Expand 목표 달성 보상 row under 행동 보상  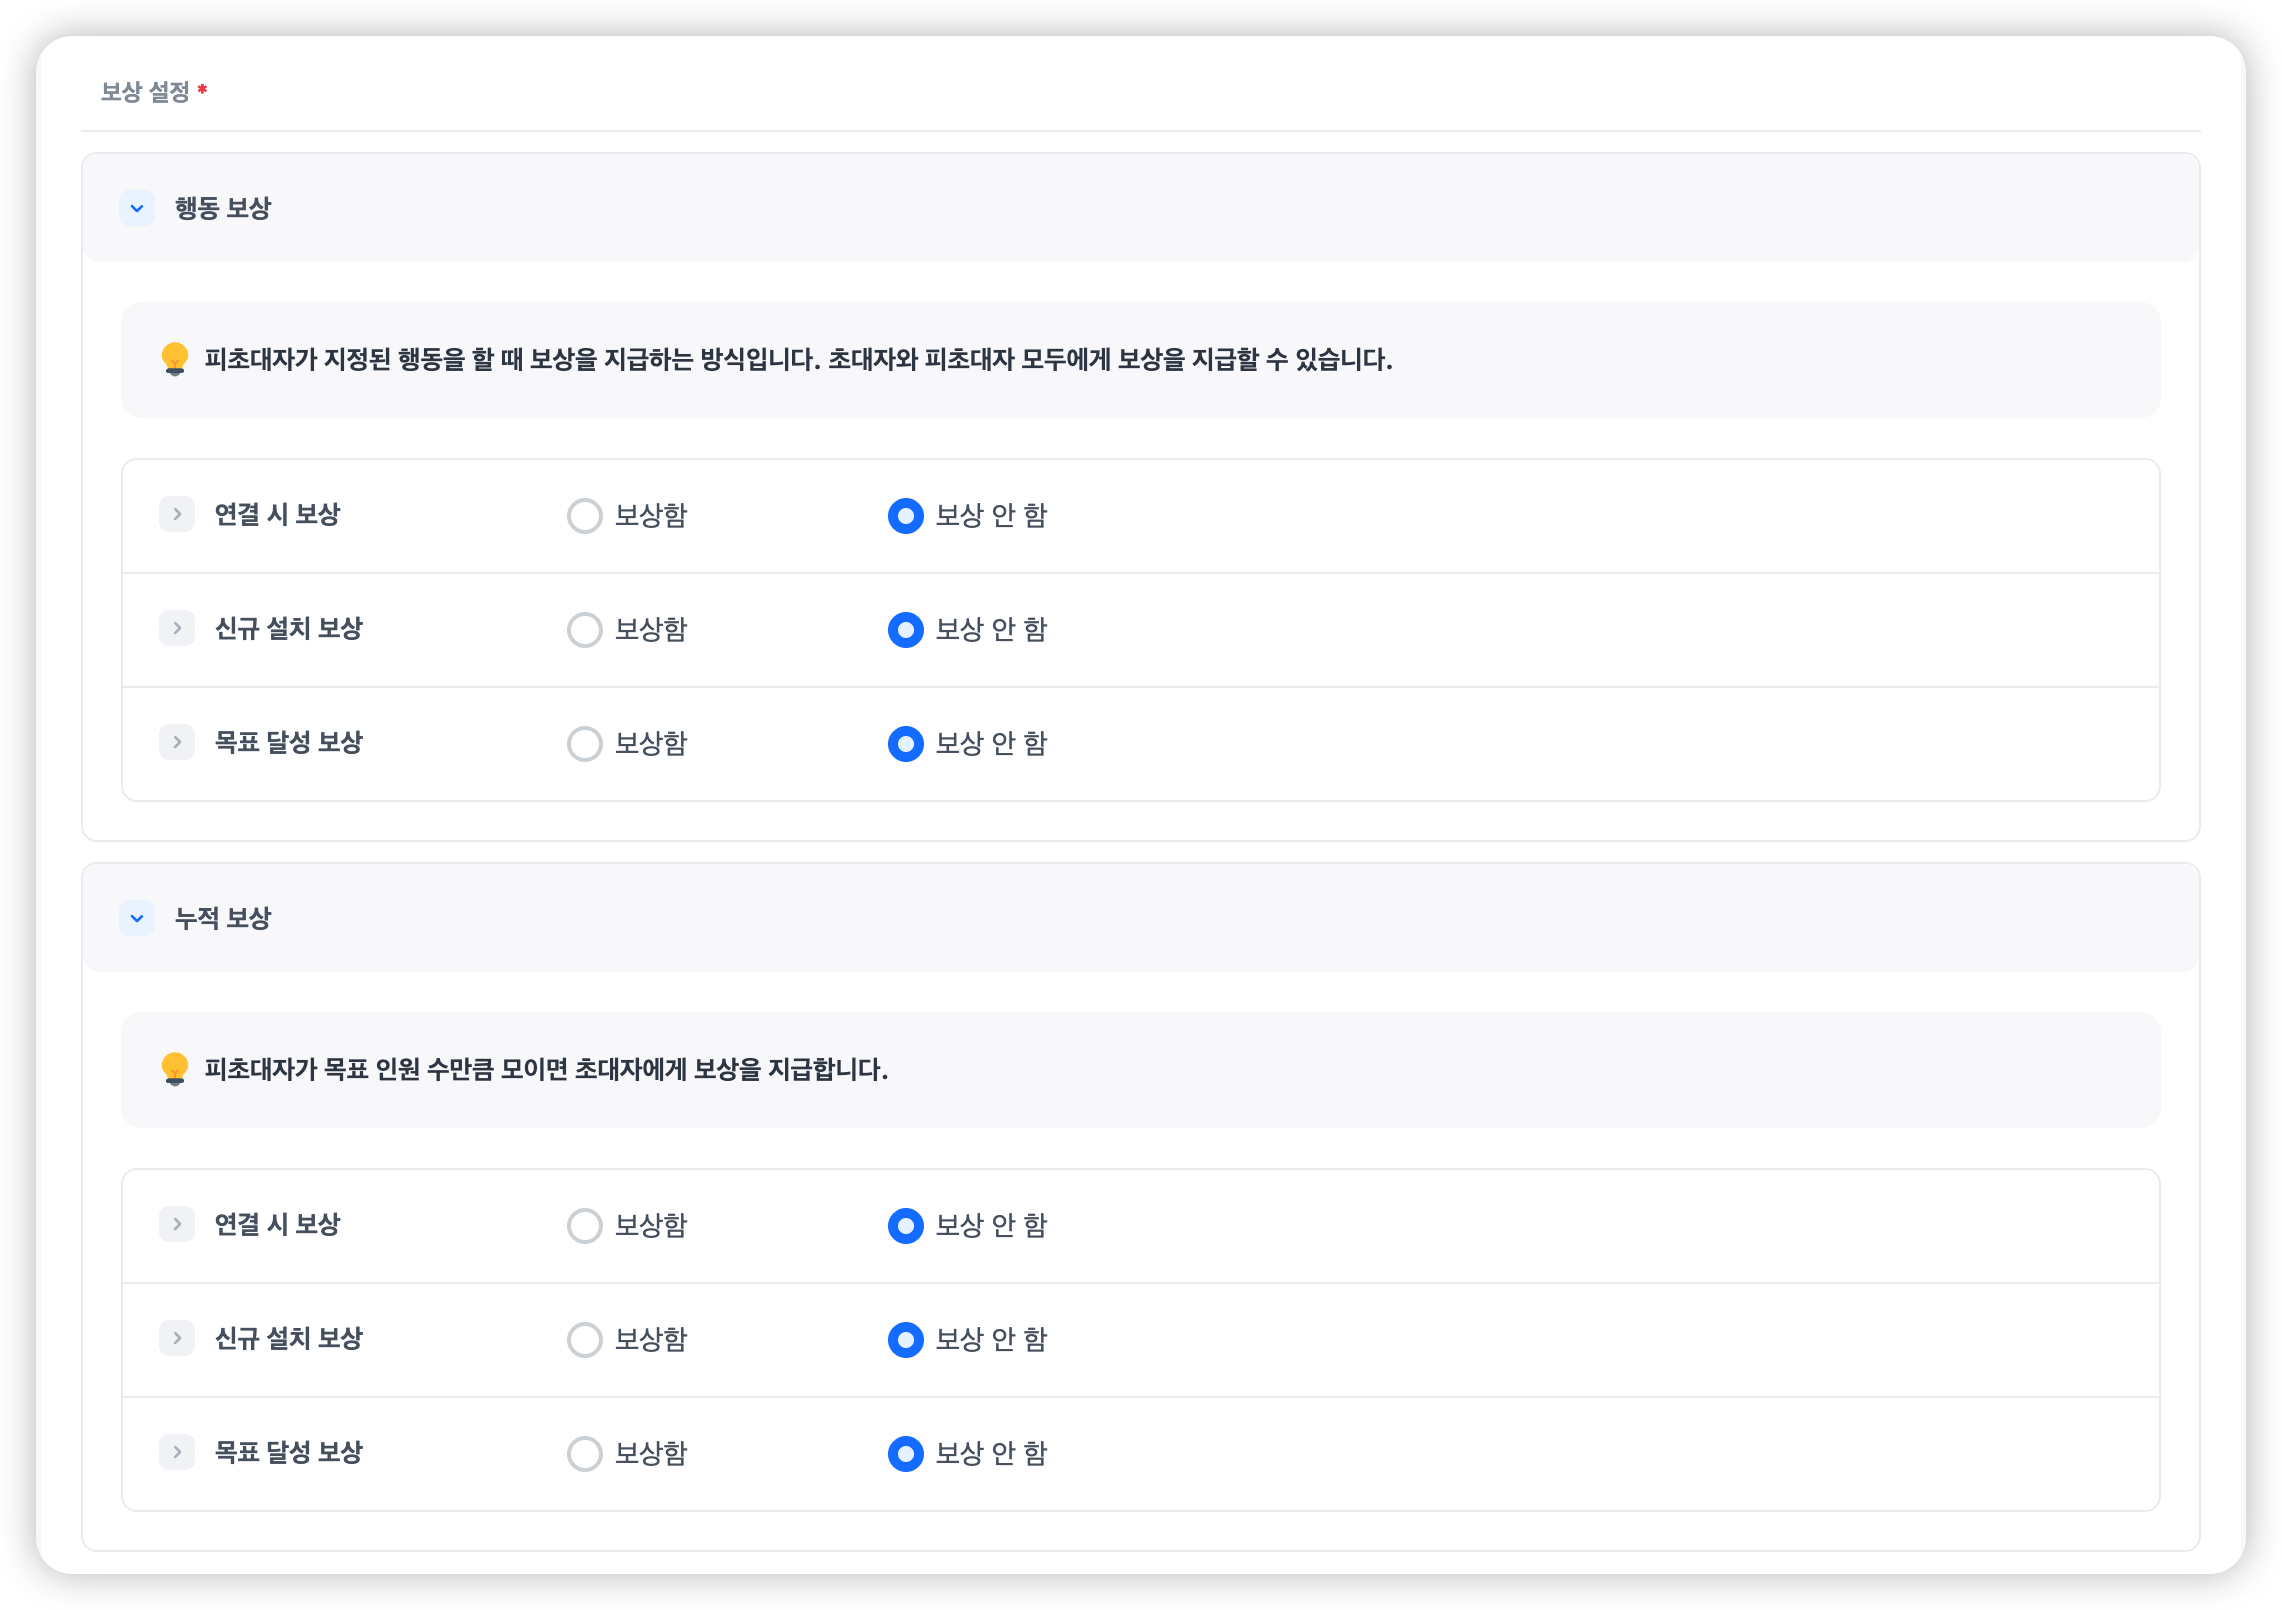pyautogui.click(x=177, y=742)
